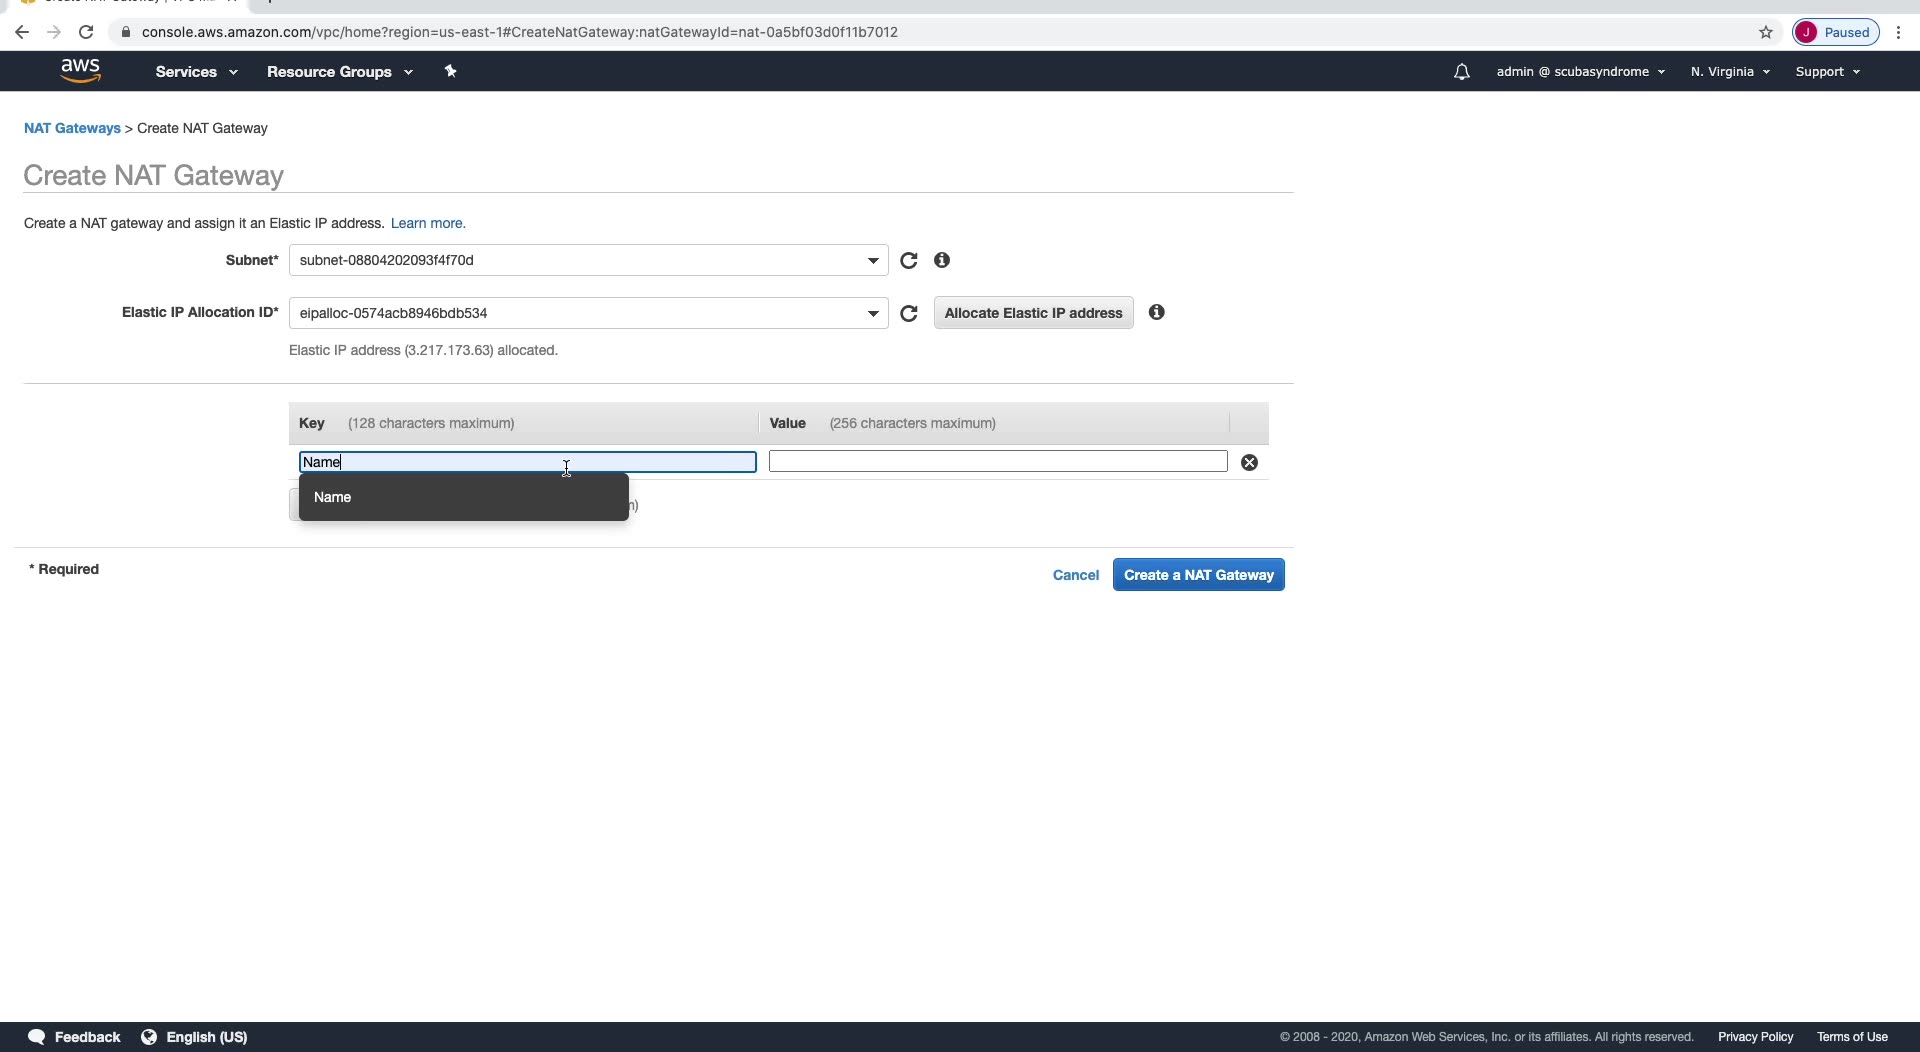Go to the NAT Gateways breadcrumb link
This screenshot has width=1920, height=1052.
click(72, 128)
